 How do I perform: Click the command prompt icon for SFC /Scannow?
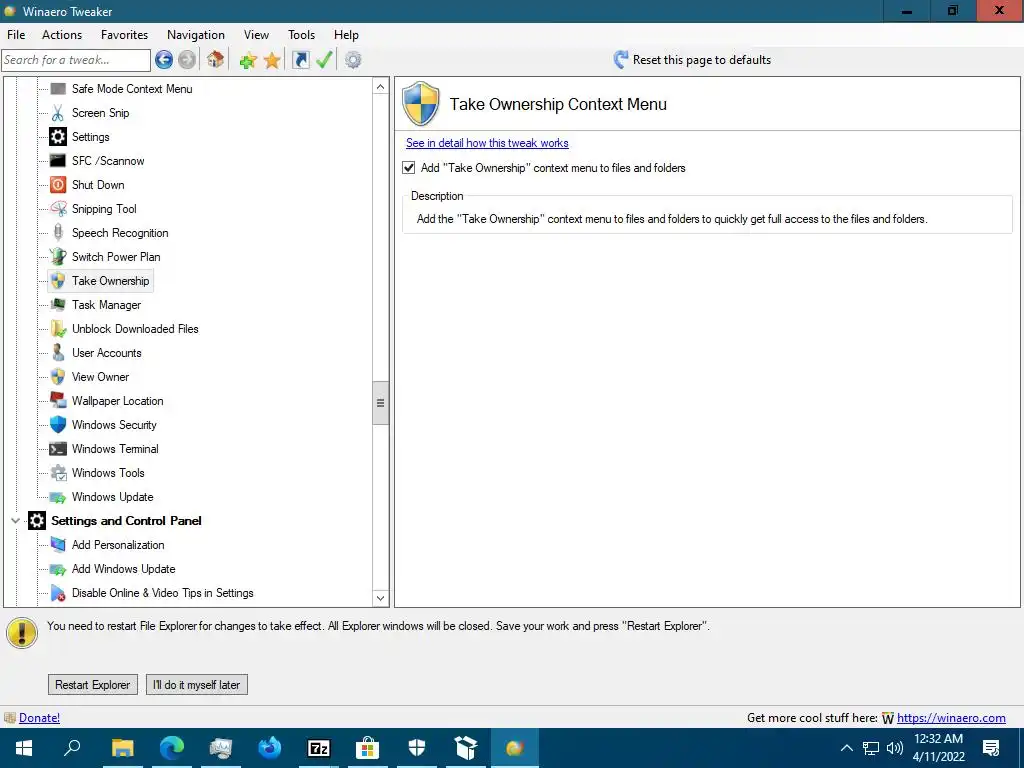point(58,161)
